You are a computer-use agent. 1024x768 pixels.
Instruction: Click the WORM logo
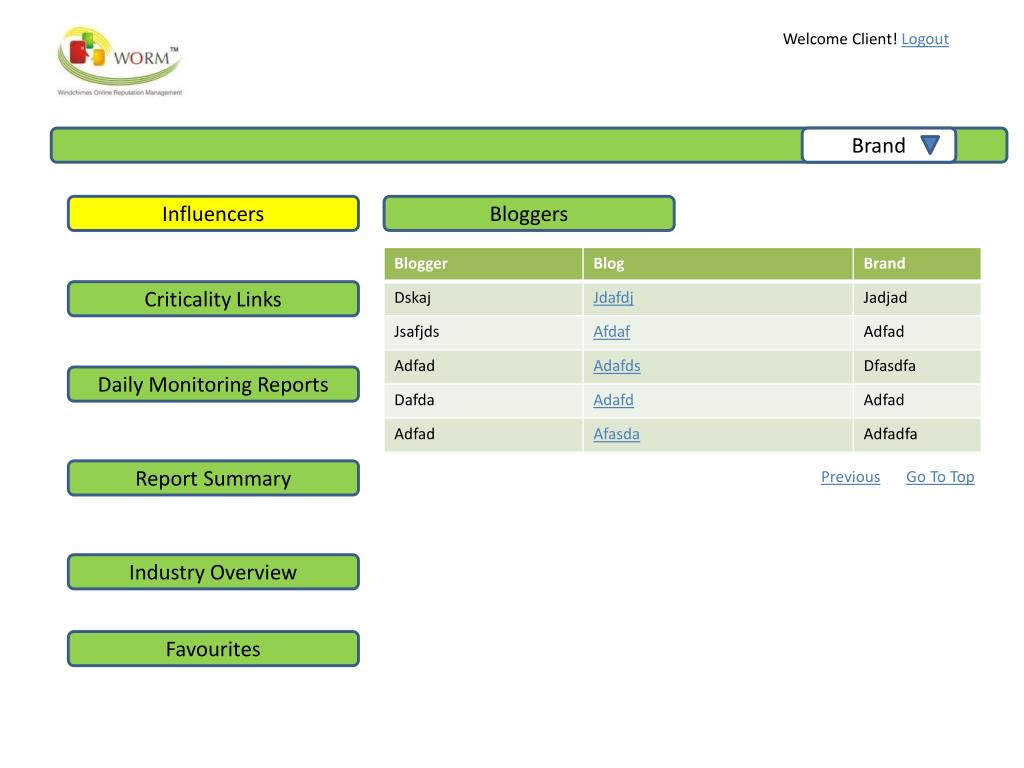click(x=120, y=61)
